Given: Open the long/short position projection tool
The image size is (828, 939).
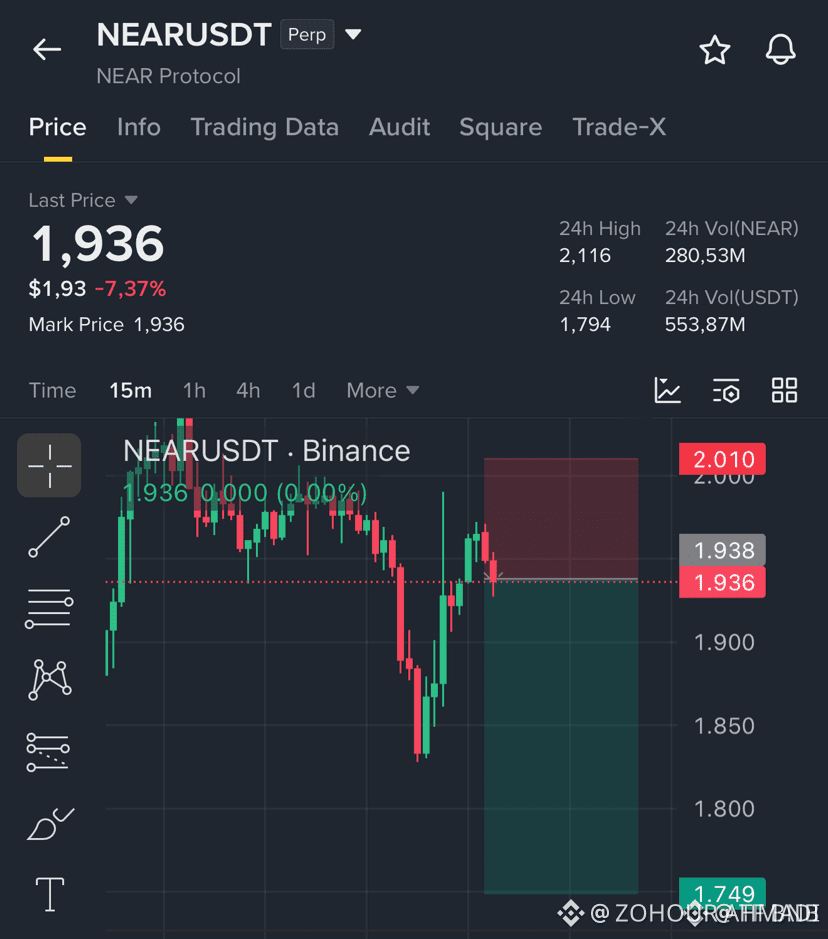Looking at the screenshot, I should [48, 752].
